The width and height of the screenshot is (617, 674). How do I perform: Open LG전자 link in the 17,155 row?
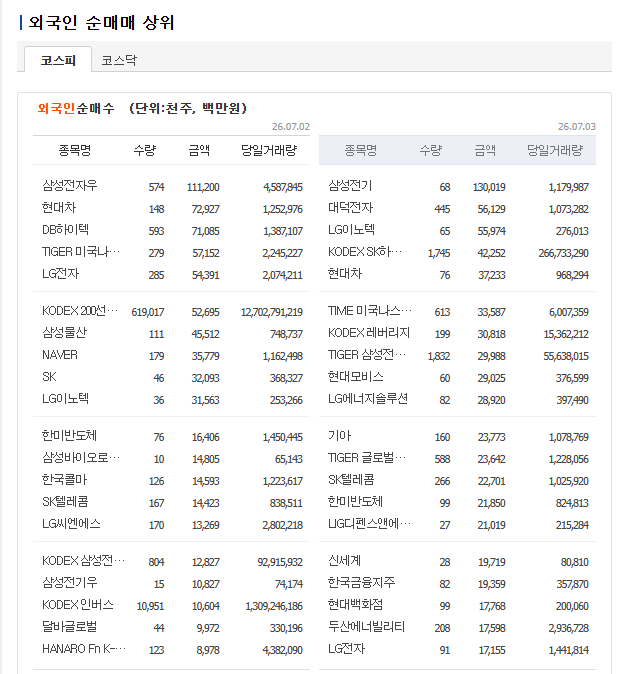347,649
